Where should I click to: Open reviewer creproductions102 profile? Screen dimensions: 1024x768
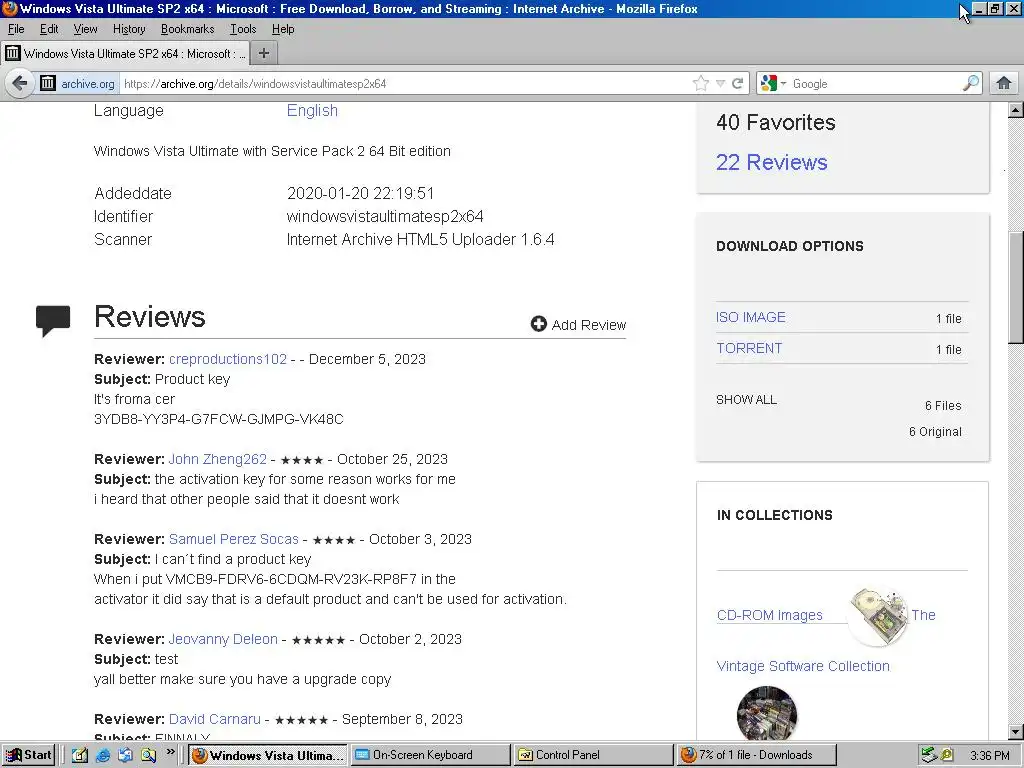click(x=228, y=359)
